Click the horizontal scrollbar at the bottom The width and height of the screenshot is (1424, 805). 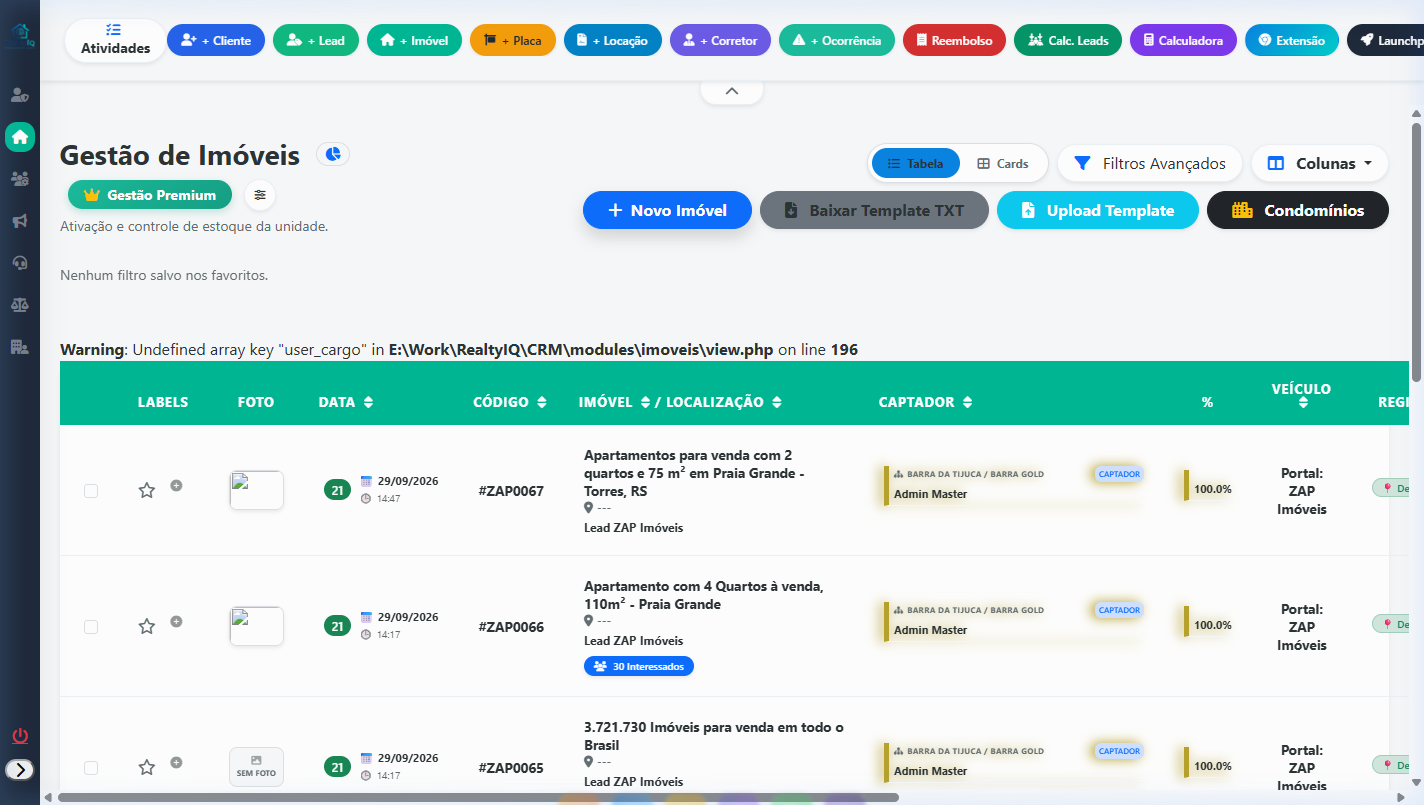pos(478,797)
